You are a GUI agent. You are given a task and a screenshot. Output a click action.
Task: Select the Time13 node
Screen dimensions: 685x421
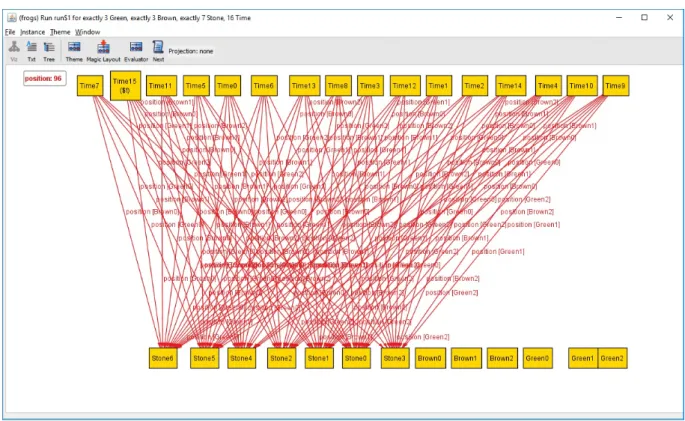(304, 86)
